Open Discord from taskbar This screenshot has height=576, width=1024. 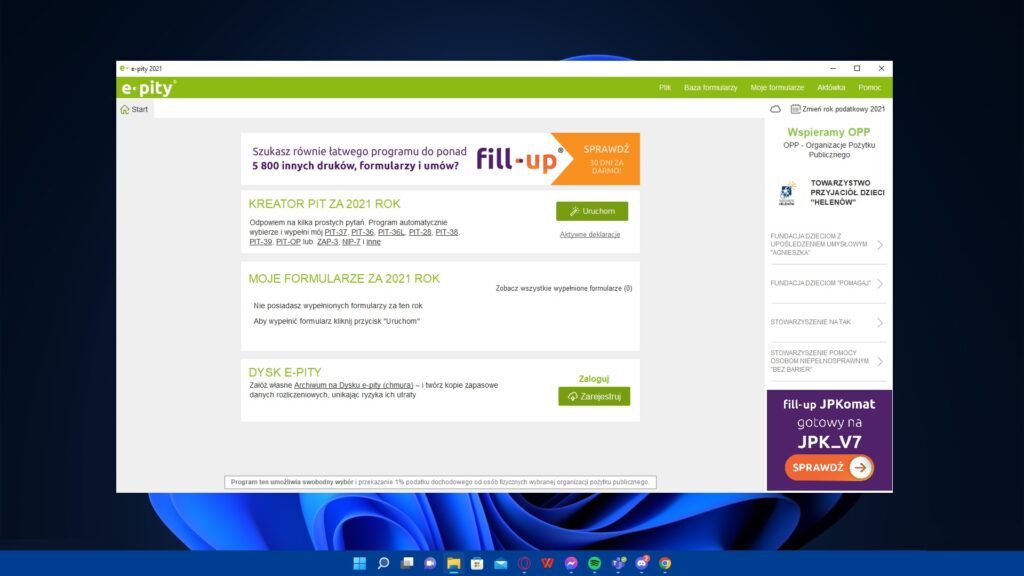[641, 563]
